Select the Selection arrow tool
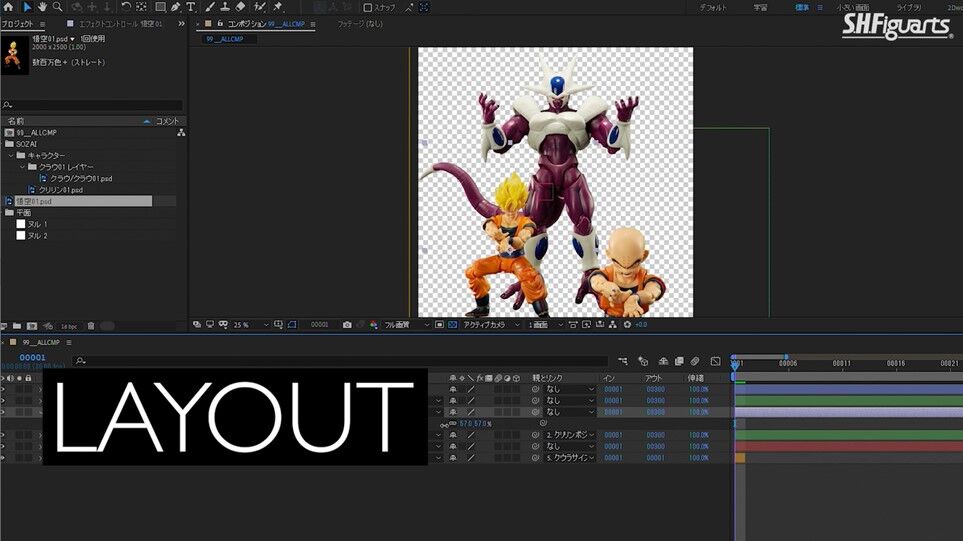The width and height of the screenshot is (963, 541). tap(27, 7)
